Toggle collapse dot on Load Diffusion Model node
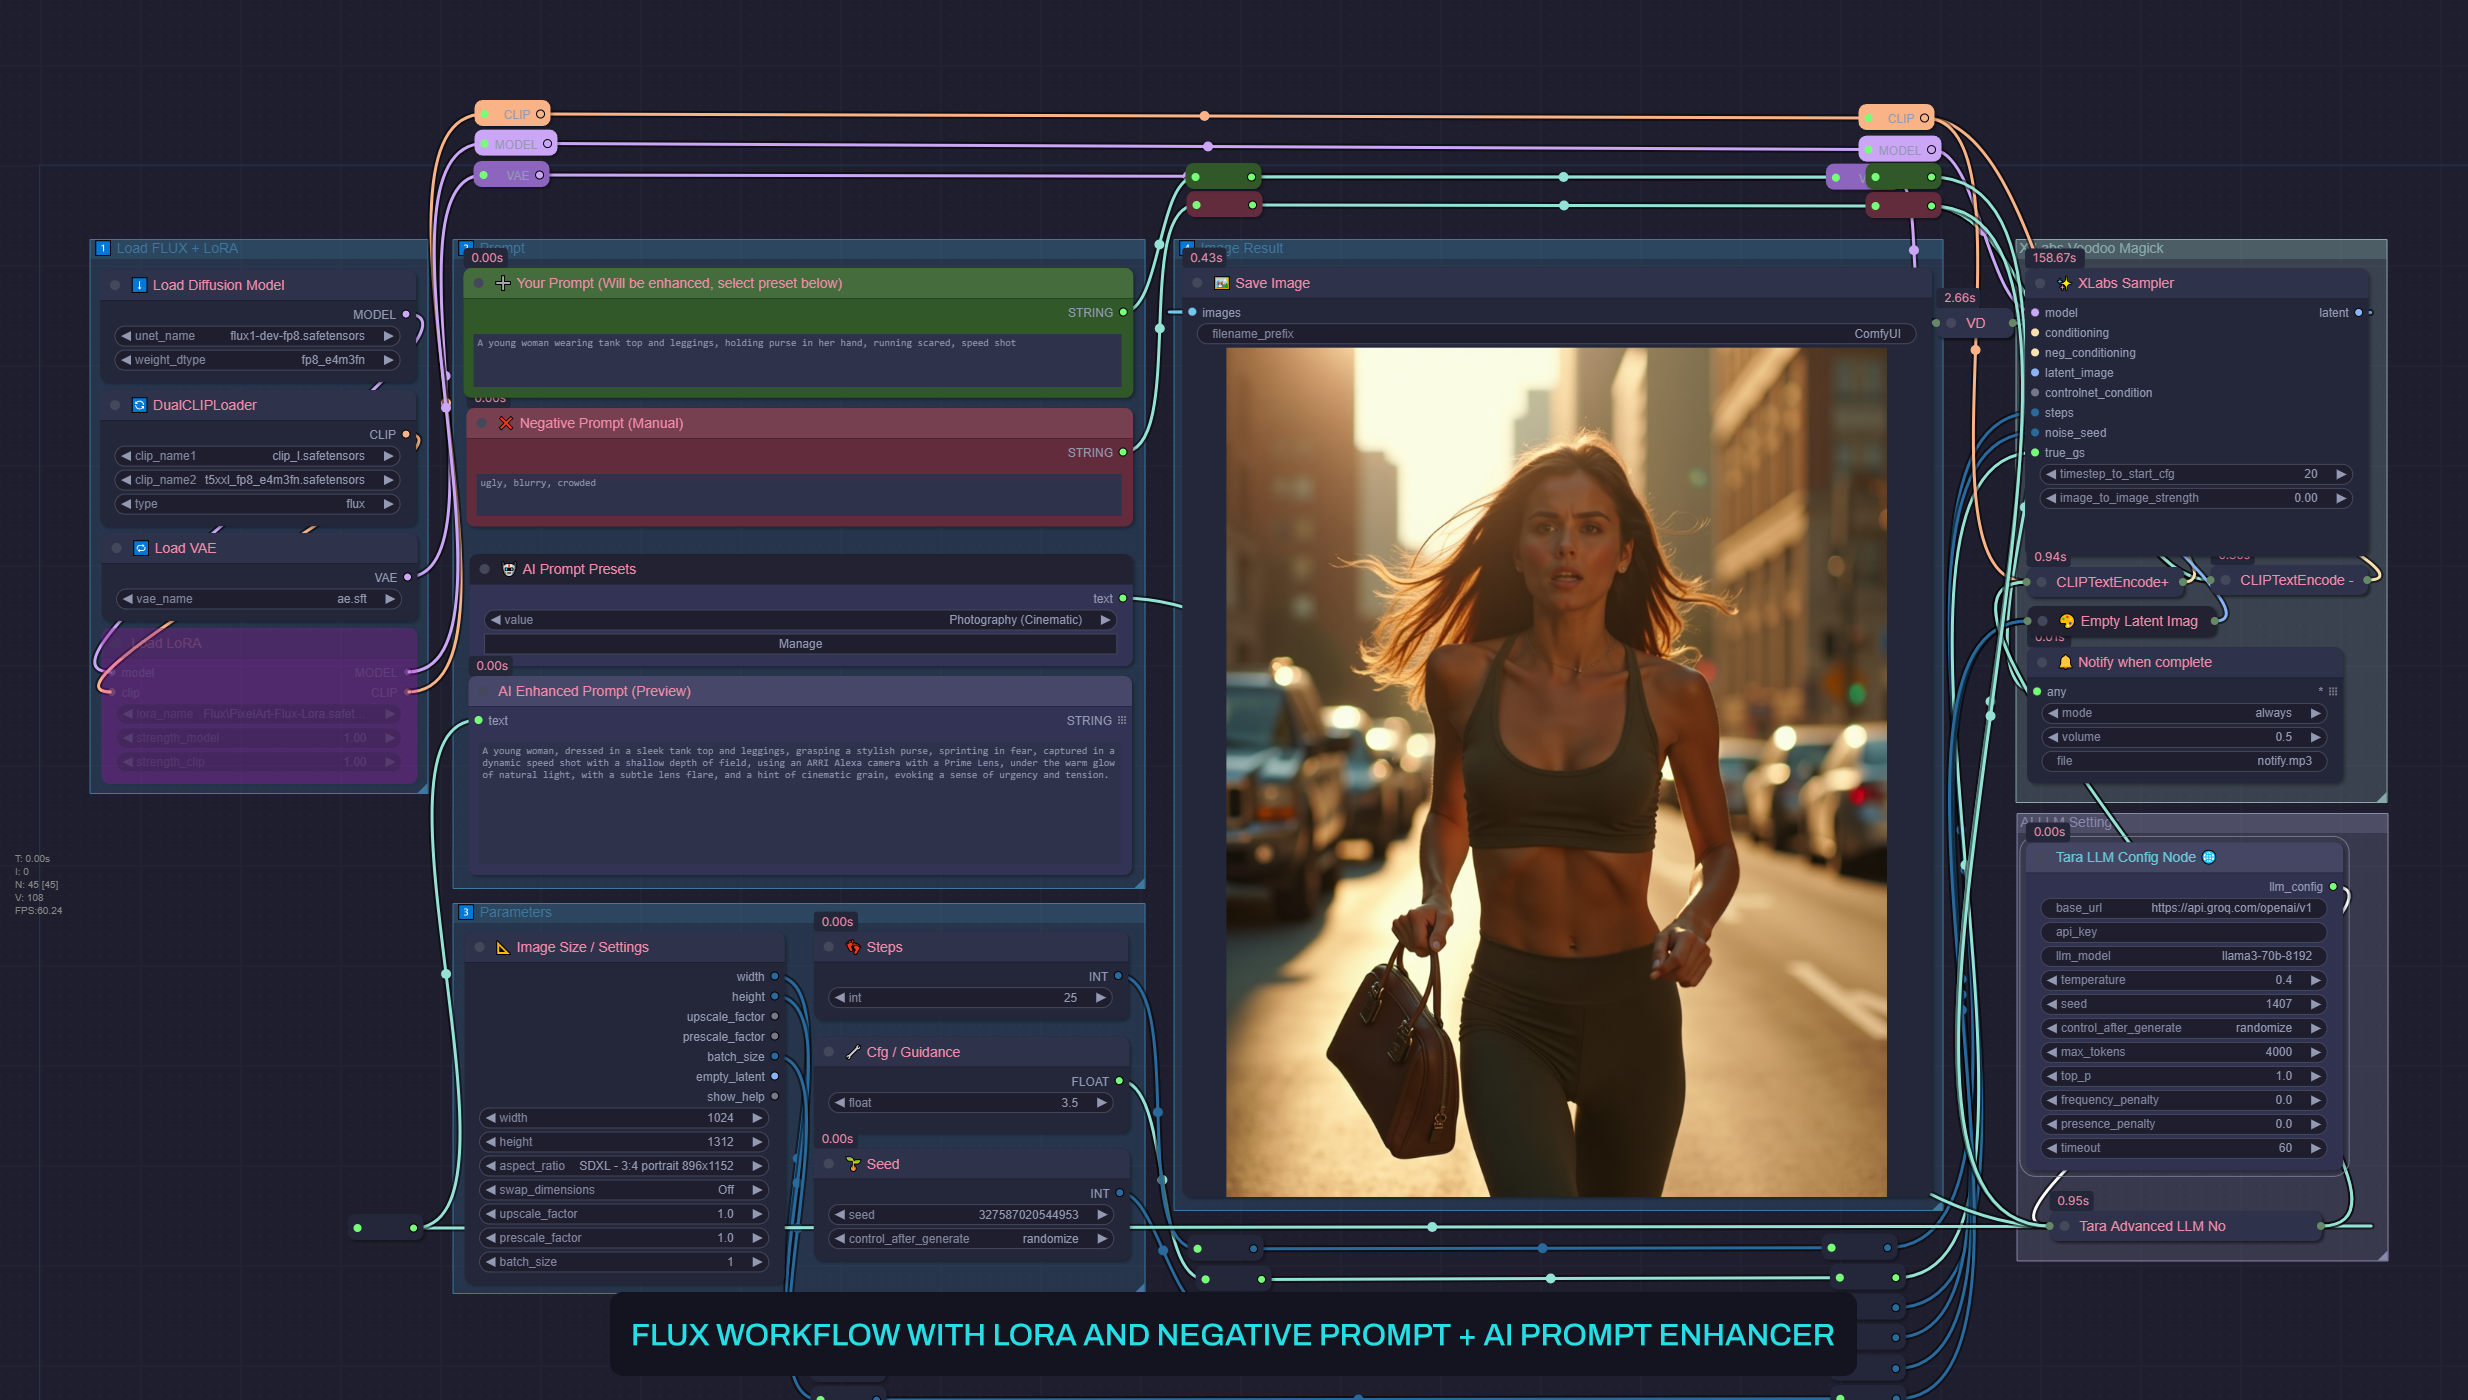The width and height of the screenshot is (2468, 1400). tap(115, 285)
